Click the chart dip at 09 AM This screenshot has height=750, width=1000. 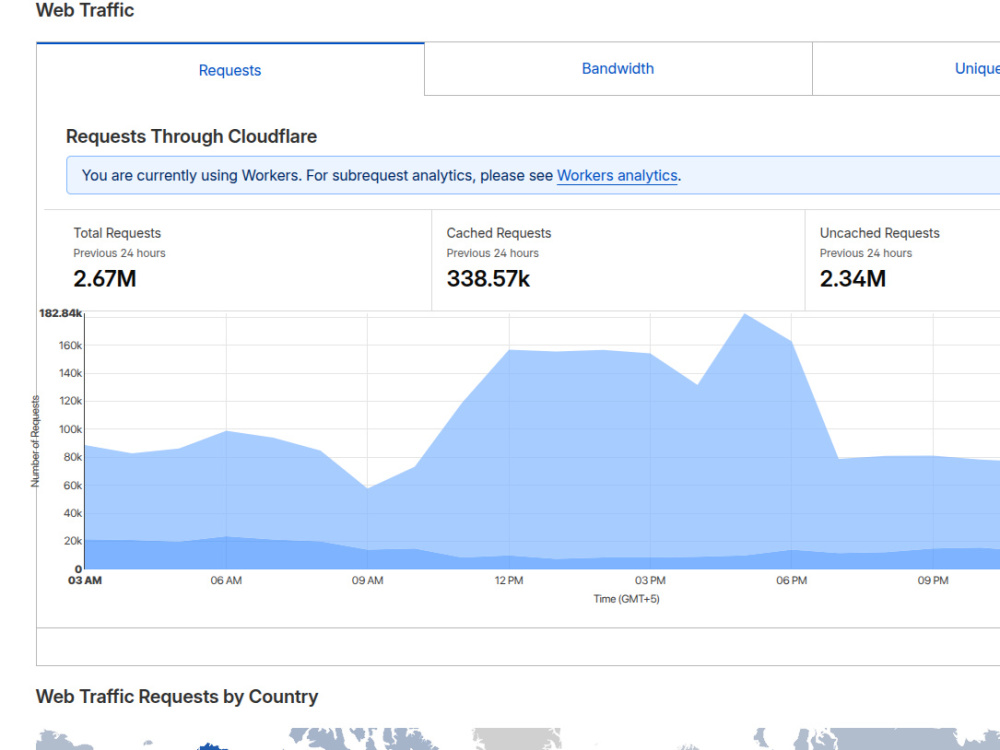(367, 489)
